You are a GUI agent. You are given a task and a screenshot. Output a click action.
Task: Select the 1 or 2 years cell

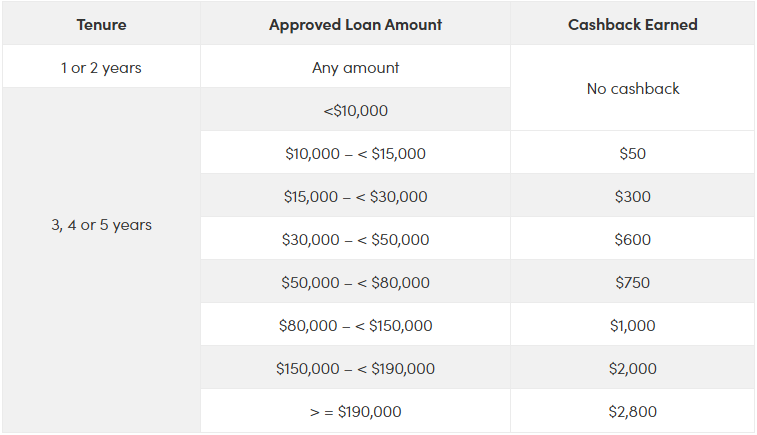coord(101,68)
